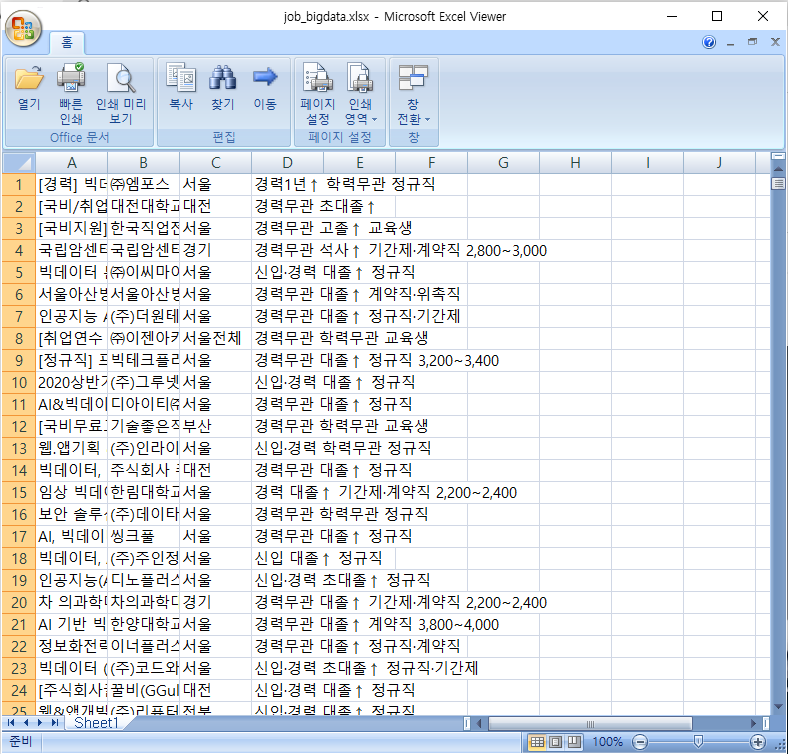Screen dimensions: 788x754
Task: Select row 12 header
Action: 19,427
